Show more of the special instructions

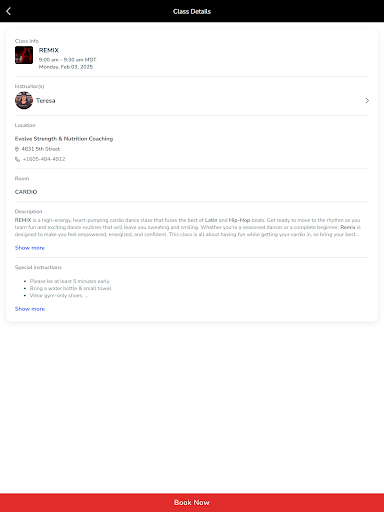30,309
